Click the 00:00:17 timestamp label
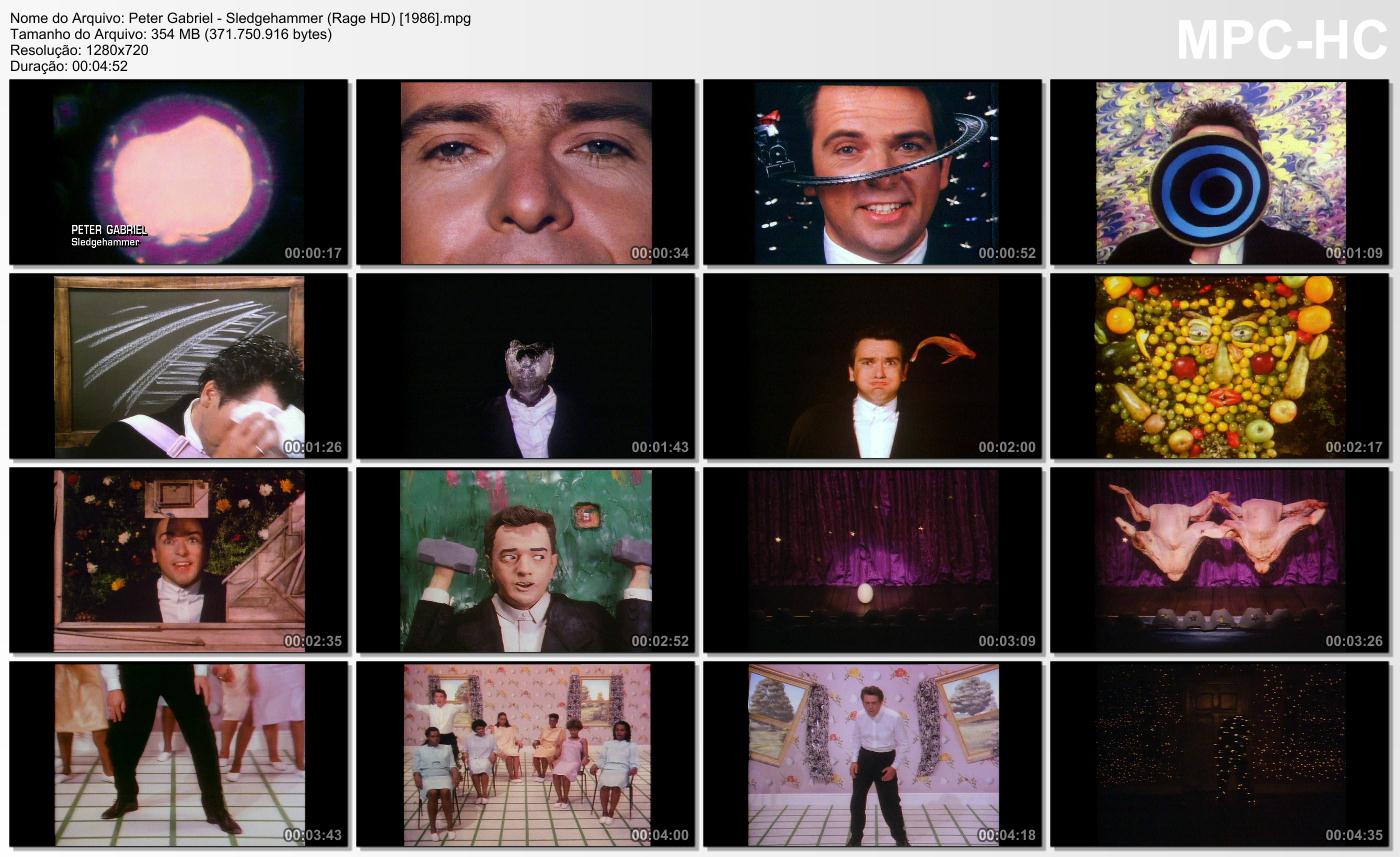Image resolution: width=1400 pixels, height=857 pixels. 313,253
